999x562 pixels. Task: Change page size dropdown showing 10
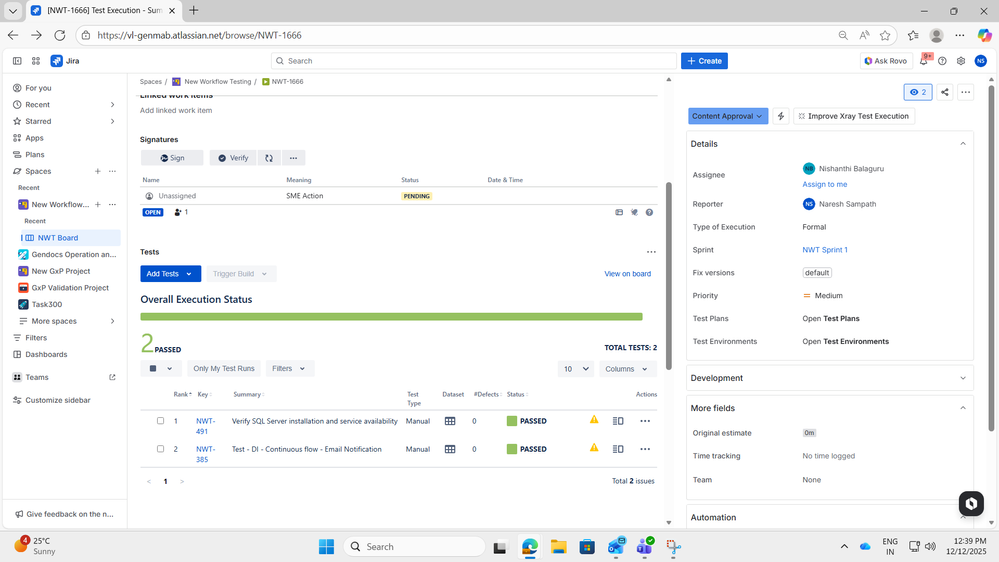(575, 369)
